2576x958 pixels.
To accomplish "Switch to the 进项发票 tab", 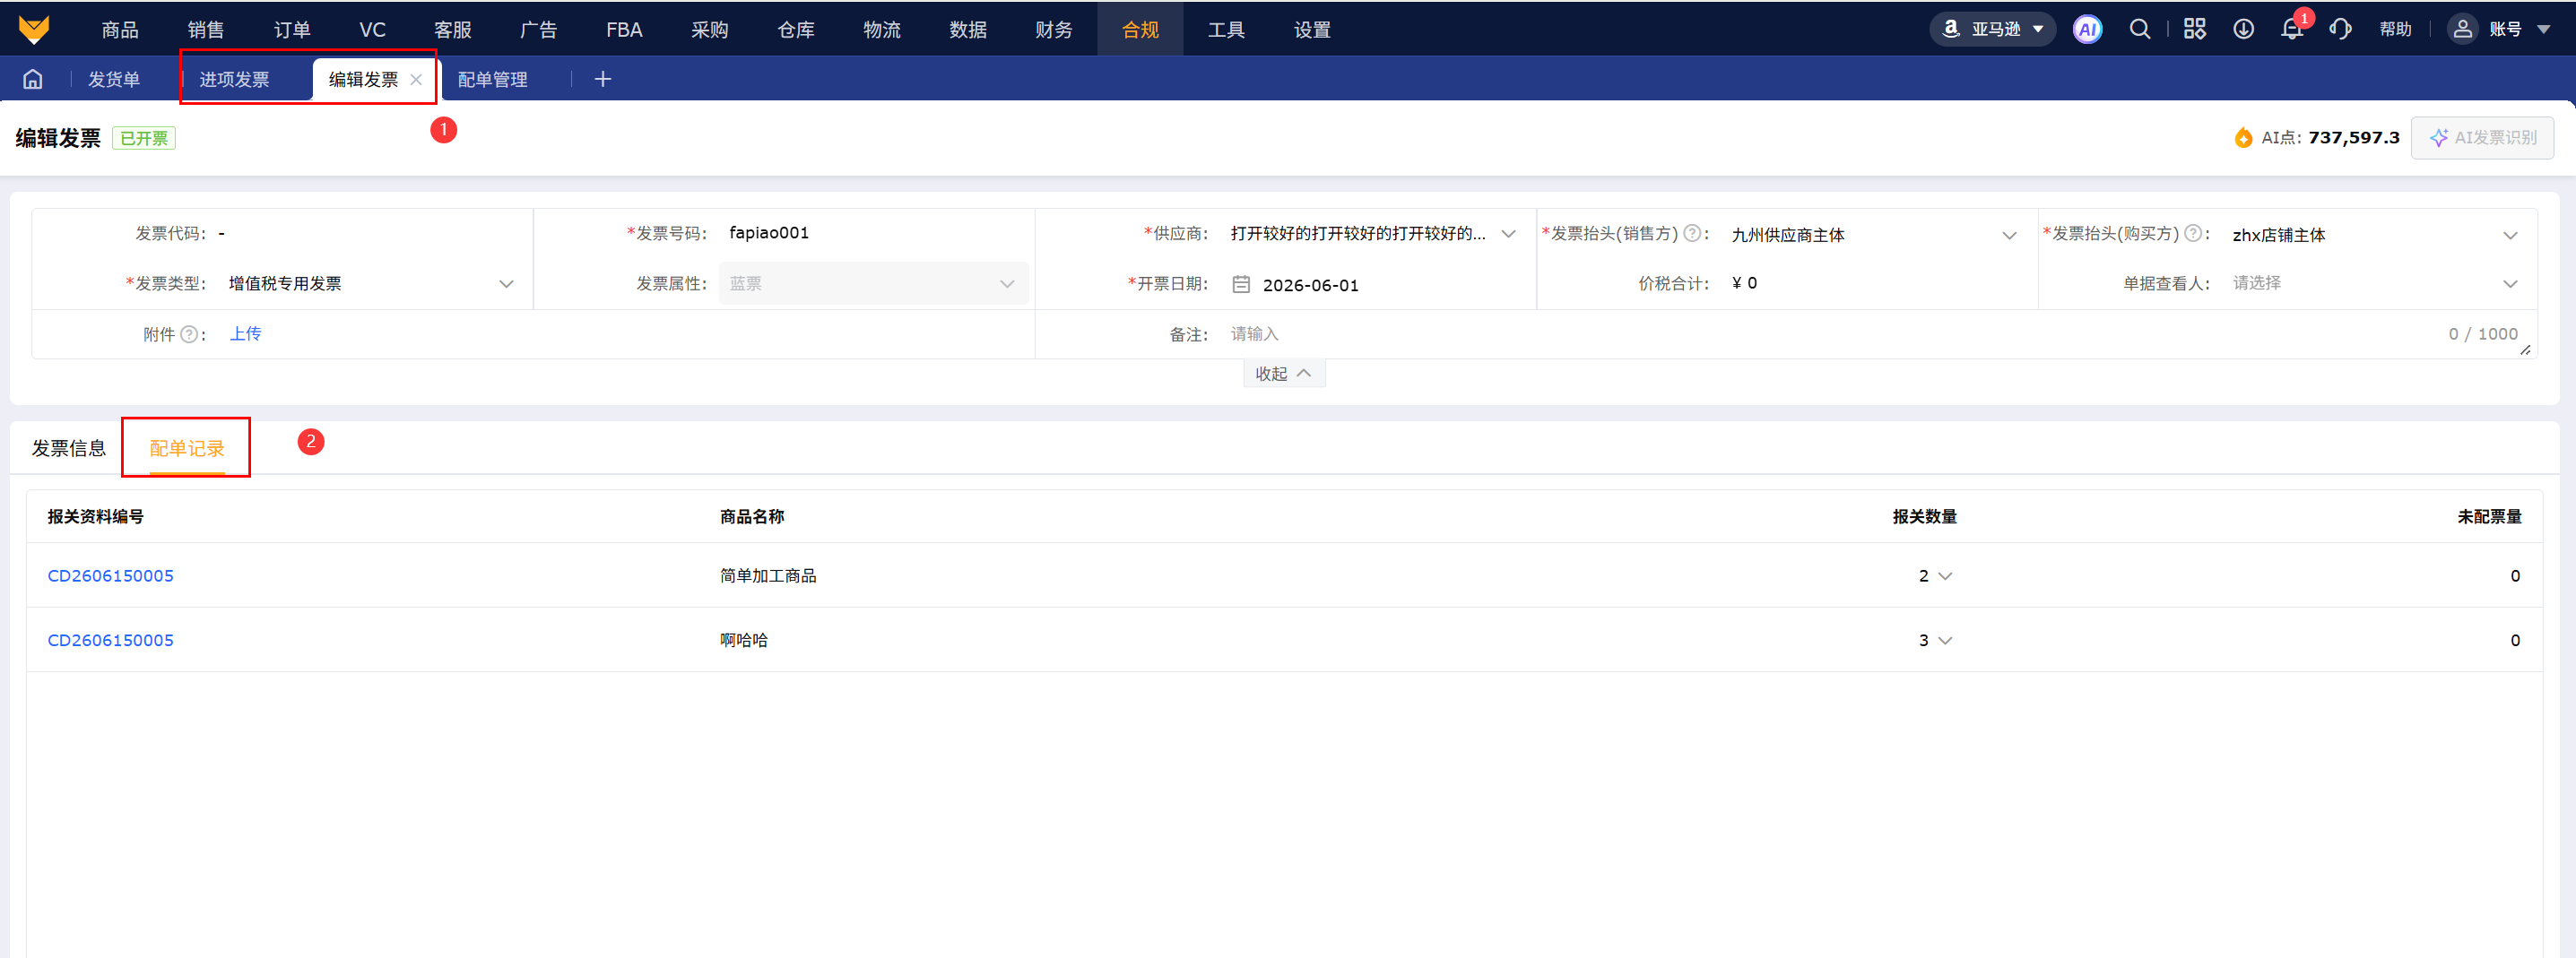I will [234, 79].
